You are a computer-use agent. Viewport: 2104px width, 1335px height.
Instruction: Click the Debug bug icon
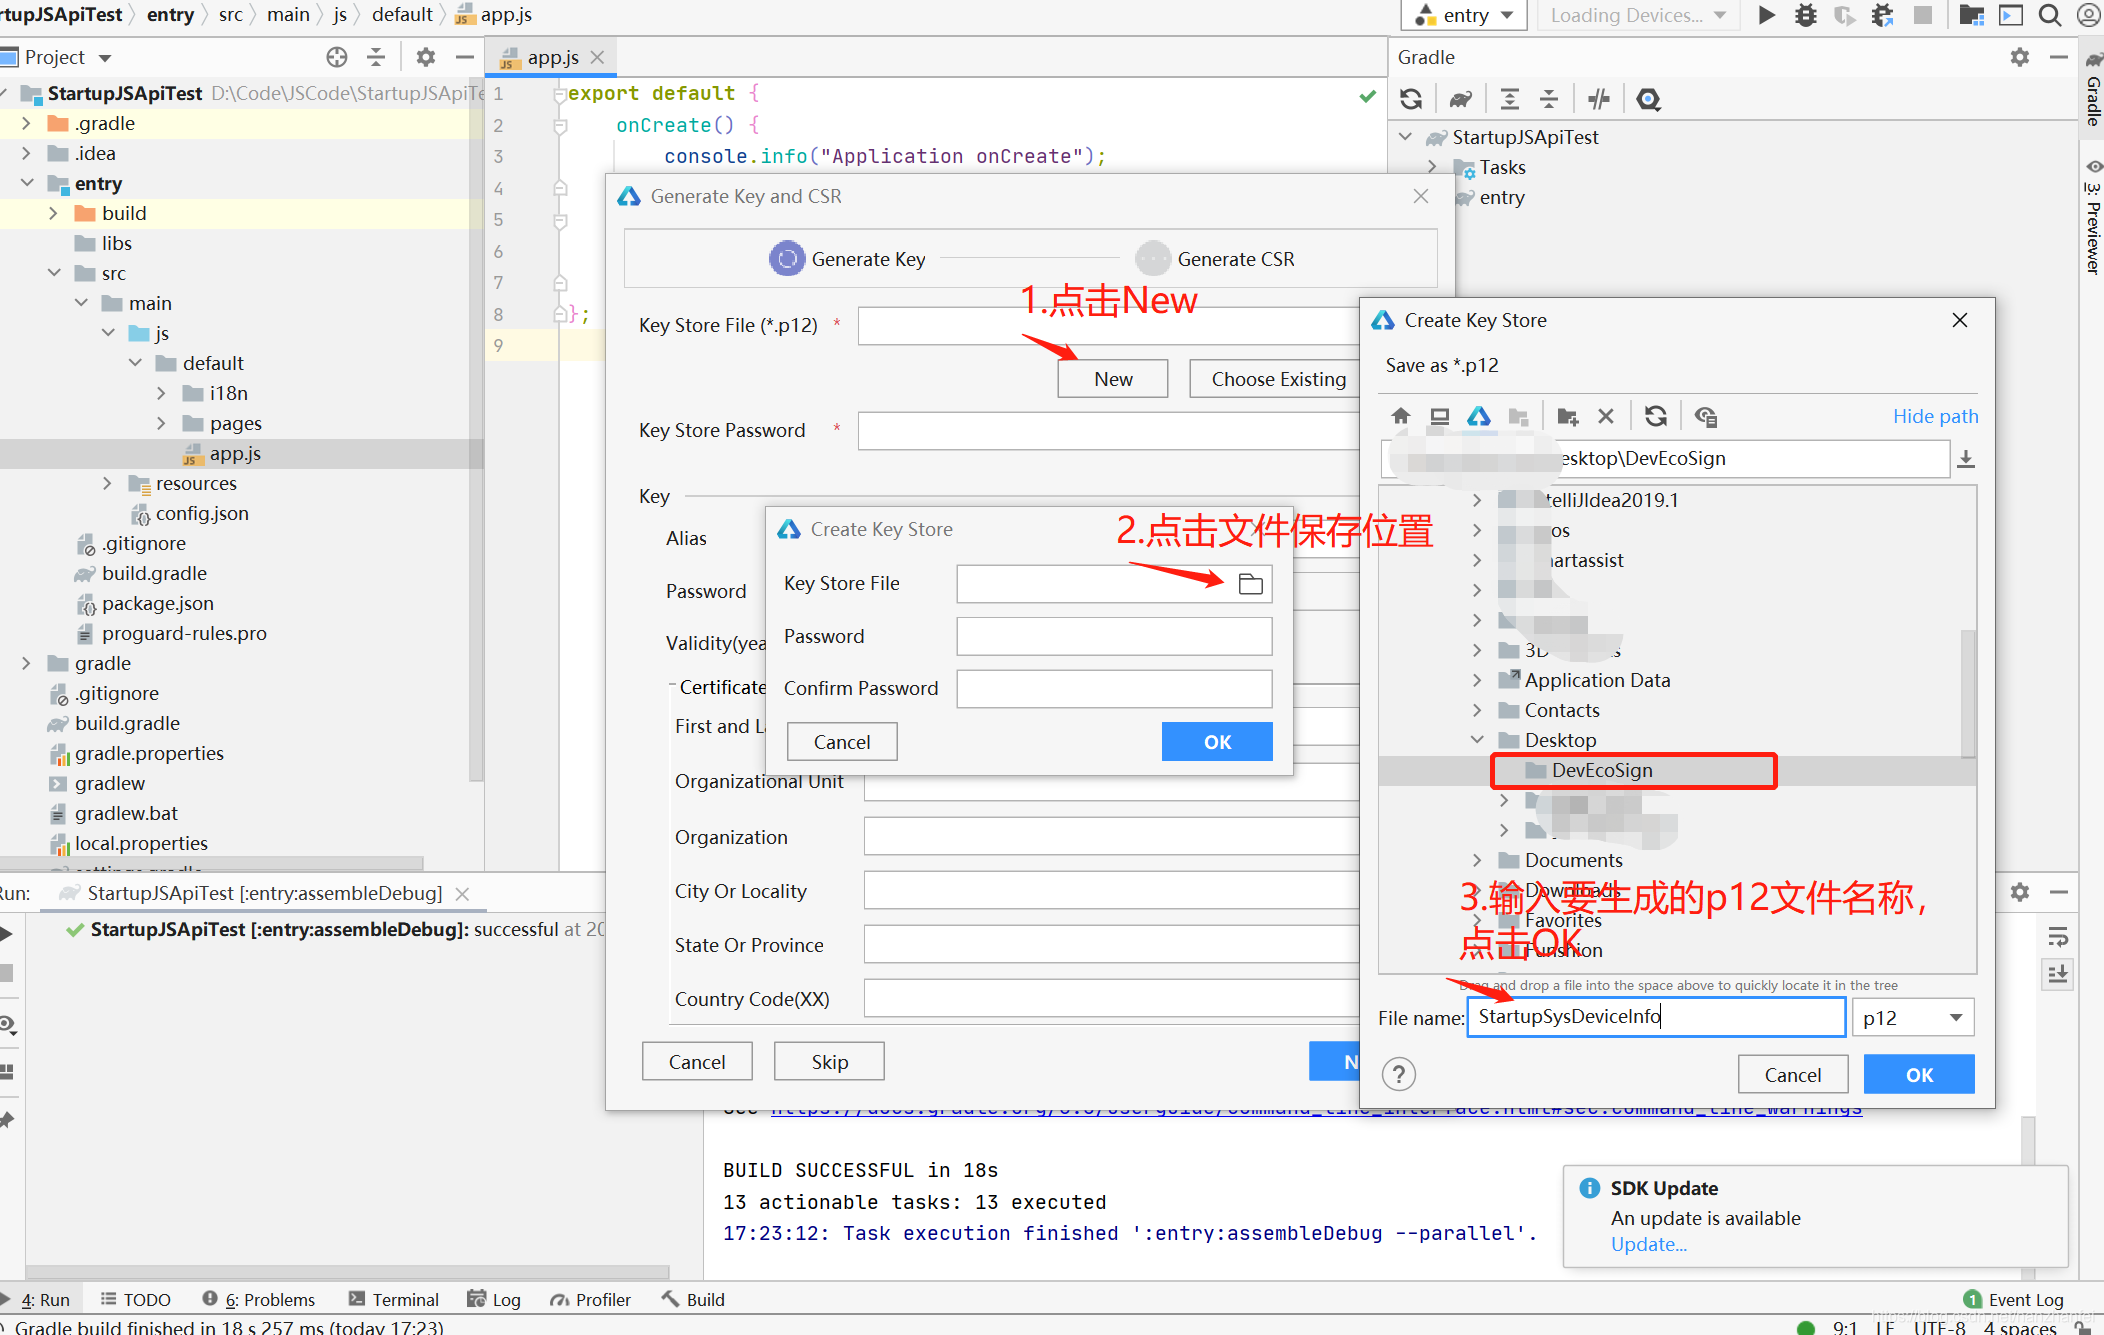coord(1805,15)
